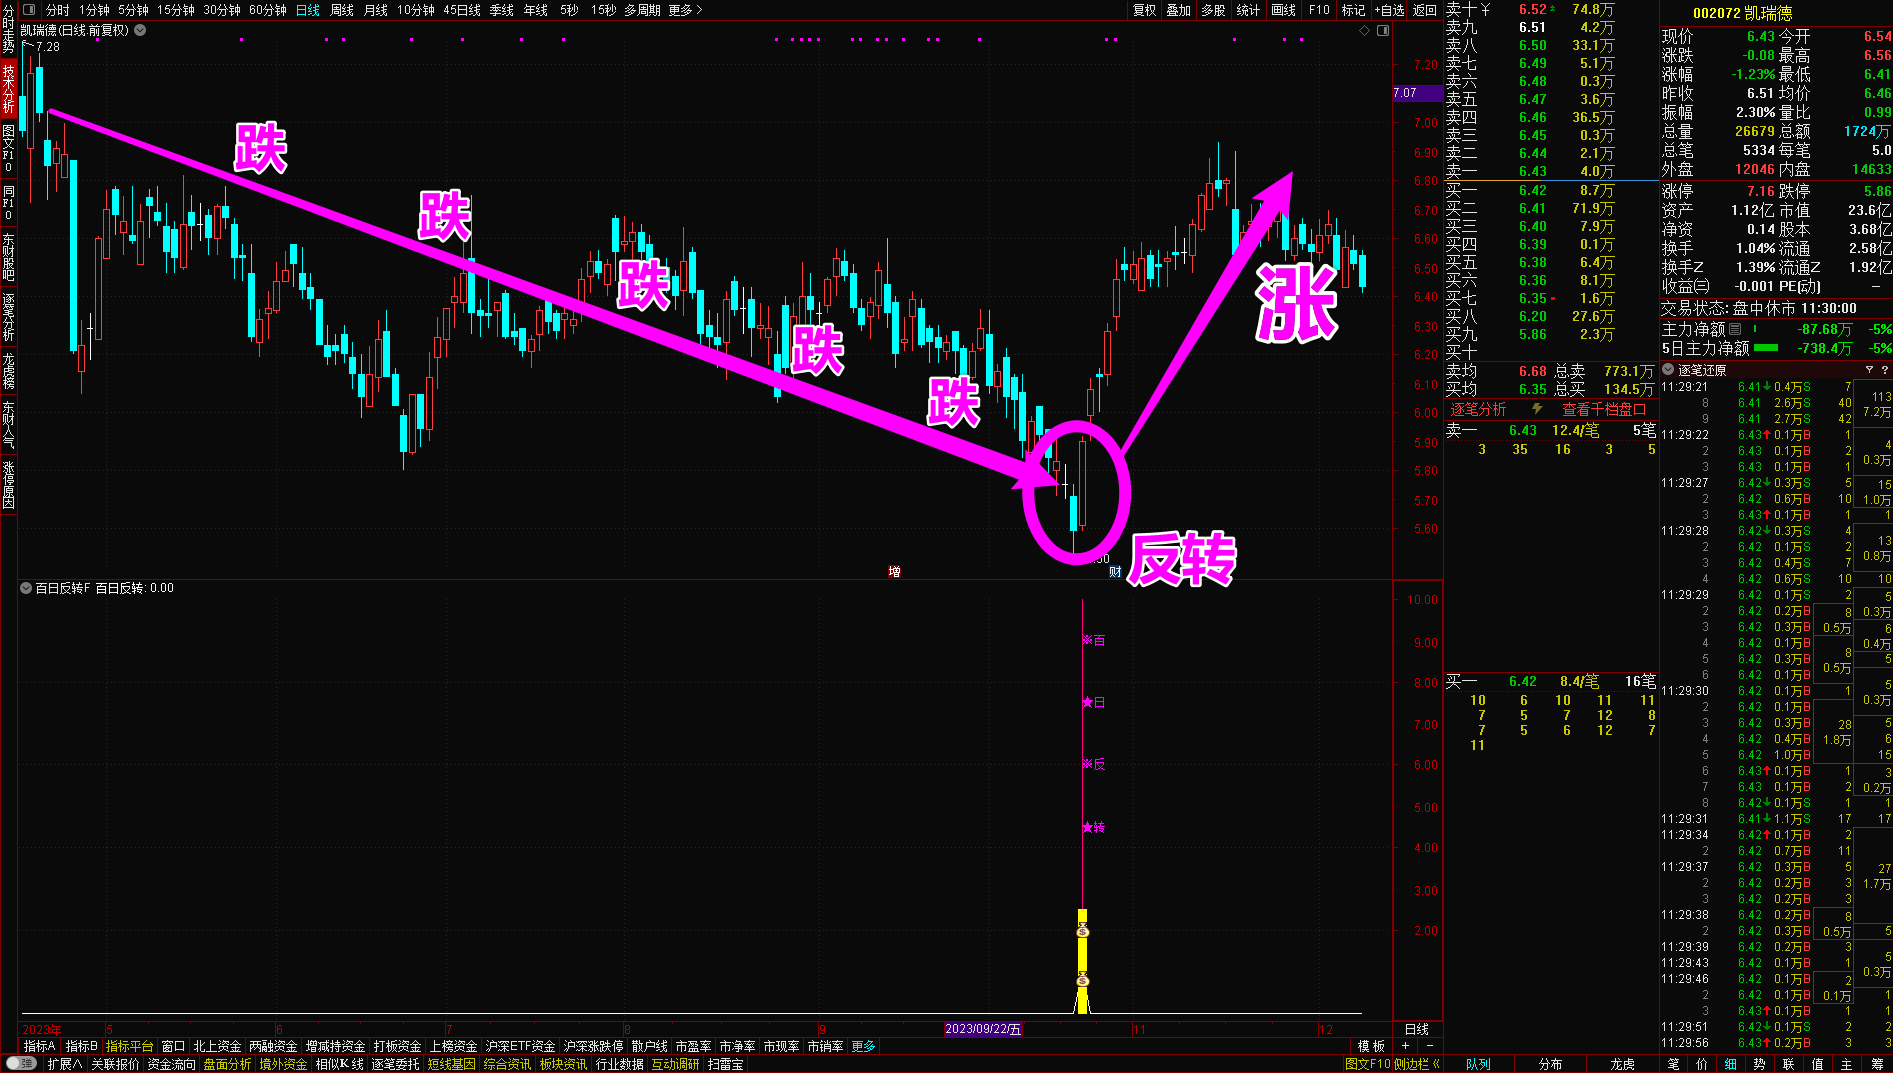Image resolution: width=1893 pixels, height=1073 pixels.
Task: Click the 财 marker on the chart
Action: 1115,572
